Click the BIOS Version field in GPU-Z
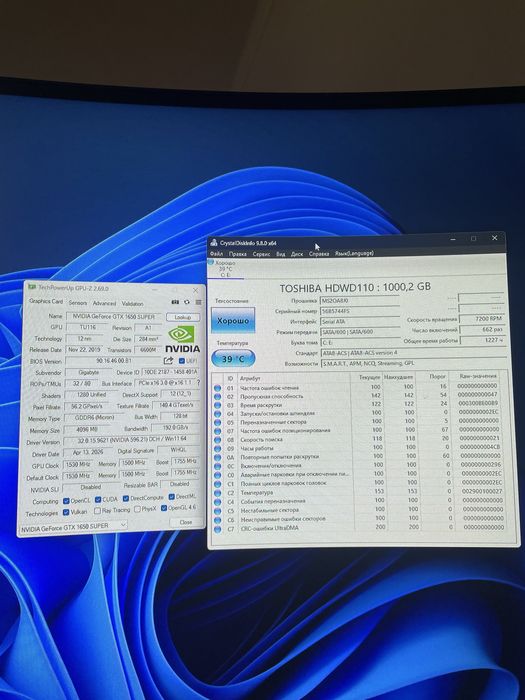Viewport: 525px width, 700px height. pos(113,361)
